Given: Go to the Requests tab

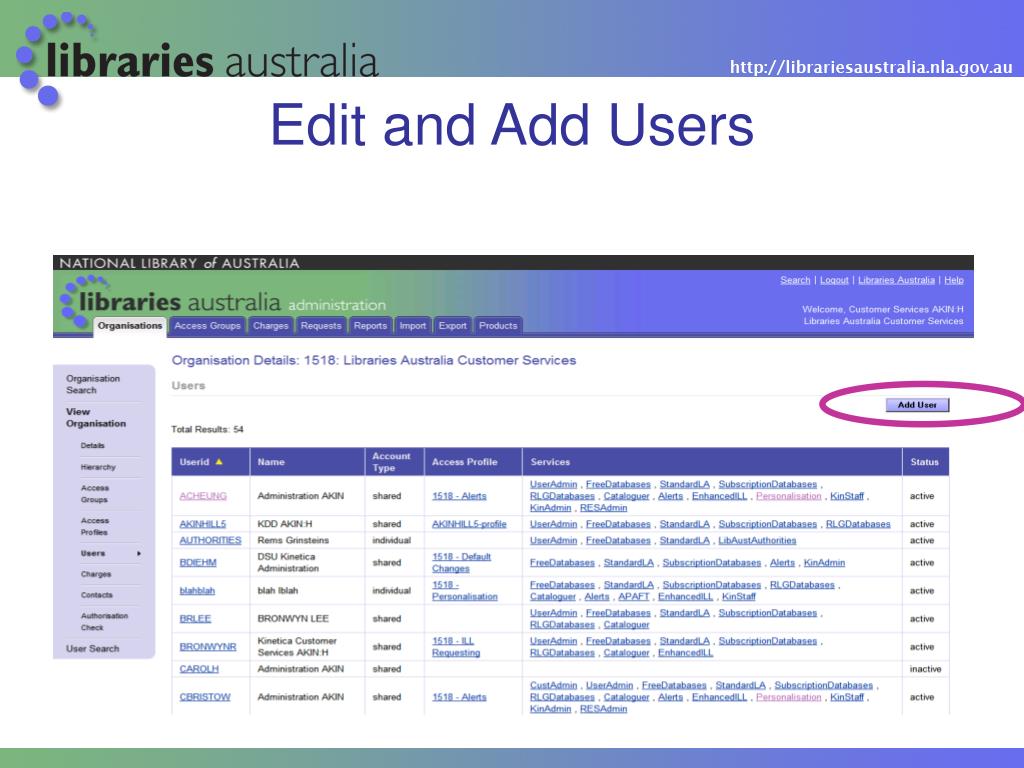Looking at the screenshot, I should [x=321, y=326].
